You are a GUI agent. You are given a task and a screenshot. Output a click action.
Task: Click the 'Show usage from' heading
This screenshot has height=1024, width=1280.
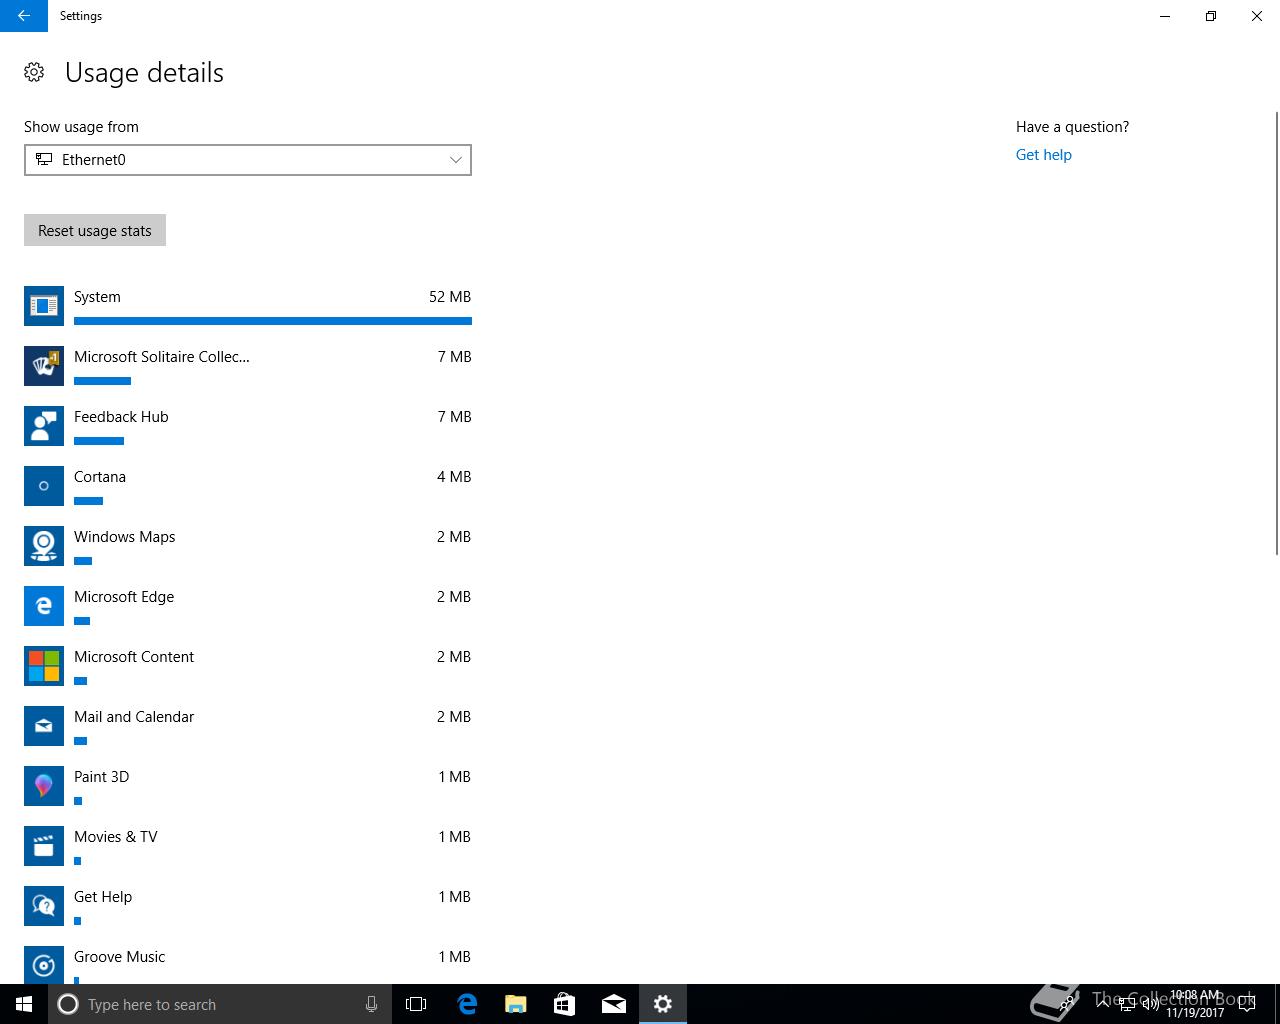(81, 127)
